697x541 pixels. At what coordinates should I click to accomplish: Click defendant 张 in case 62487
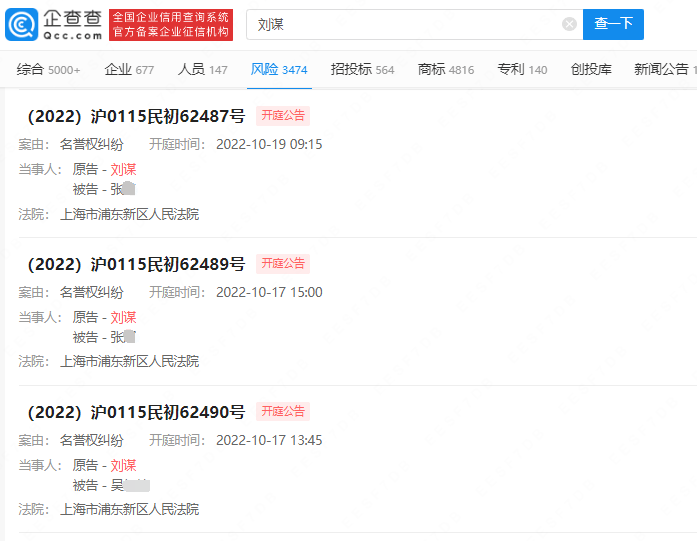pos(123,189)
